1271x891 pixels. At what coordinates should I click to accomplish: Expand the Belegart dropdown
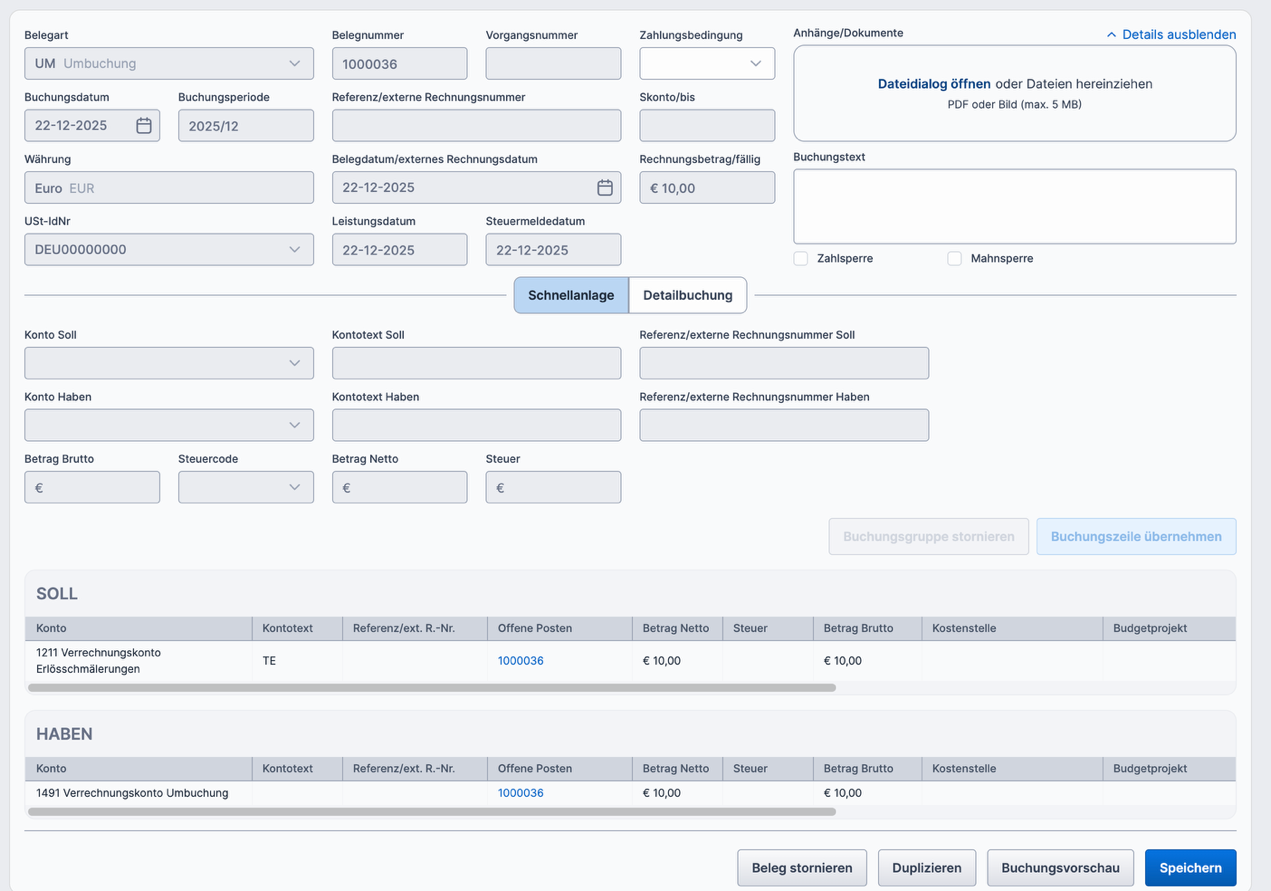294,64
